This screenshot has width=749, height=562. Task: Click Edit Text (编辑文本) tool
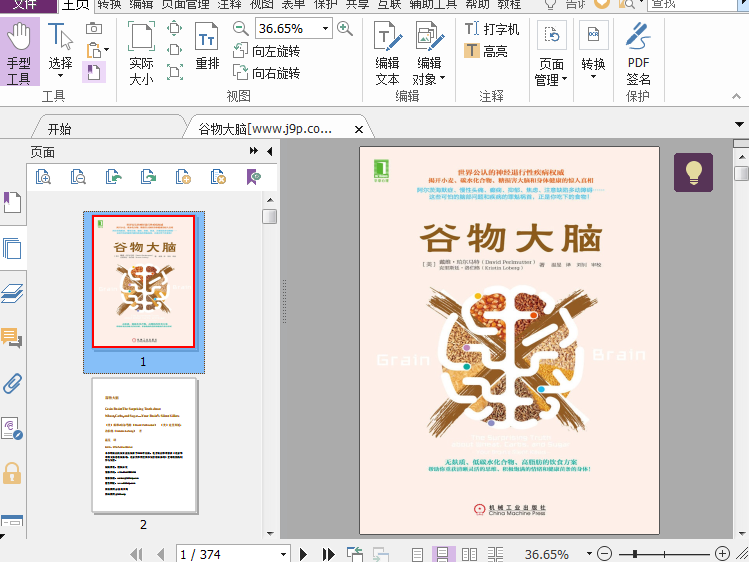point(387,53)
